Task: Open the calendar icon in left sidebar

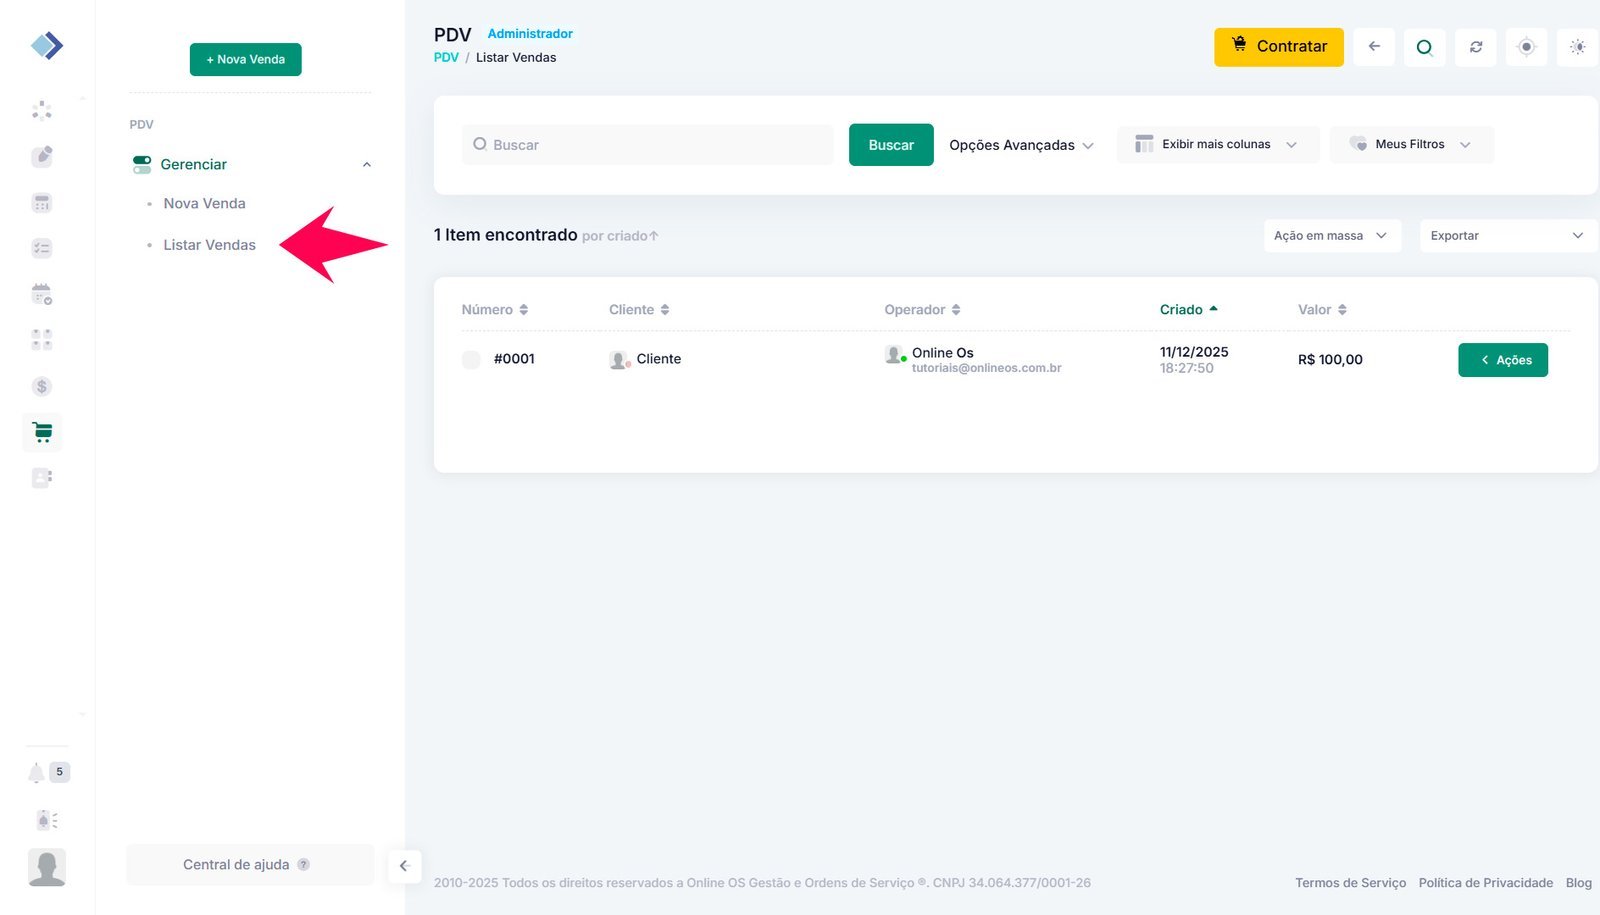Action: point(42,294)
